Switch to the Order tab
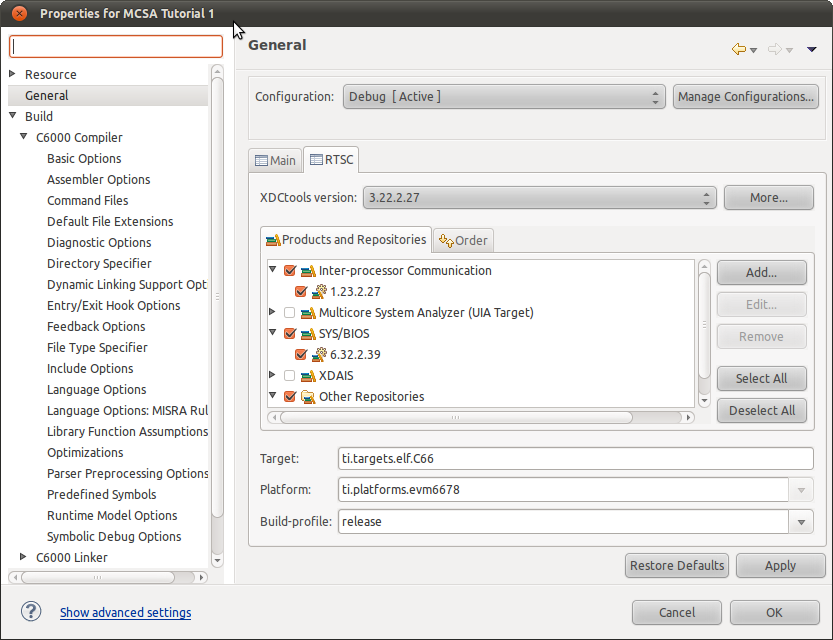Image resolution: width=833 pixels, height=640 pixels. tap(463, 240)
